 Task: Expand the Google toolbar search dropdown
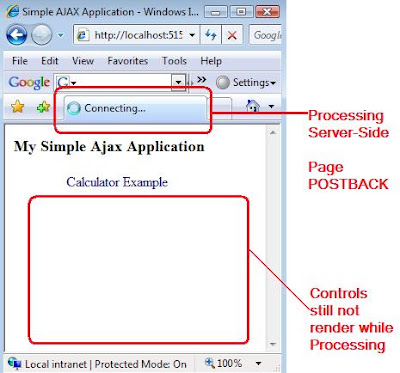click(179, 82)
